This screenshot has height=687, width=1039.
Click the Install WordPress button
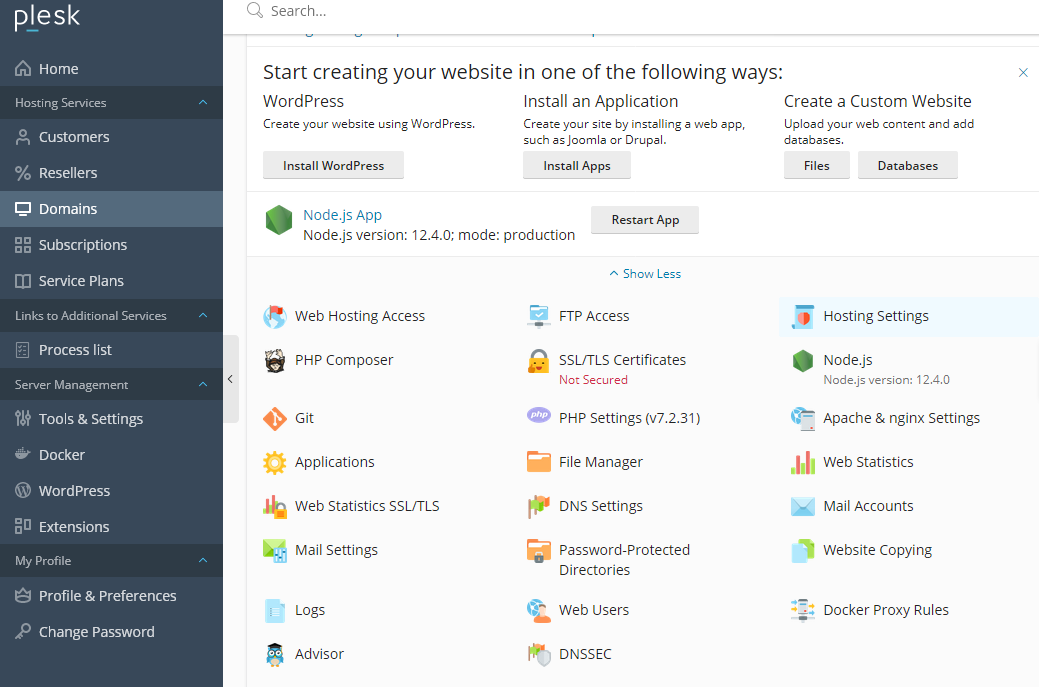[x=333, y=166]
